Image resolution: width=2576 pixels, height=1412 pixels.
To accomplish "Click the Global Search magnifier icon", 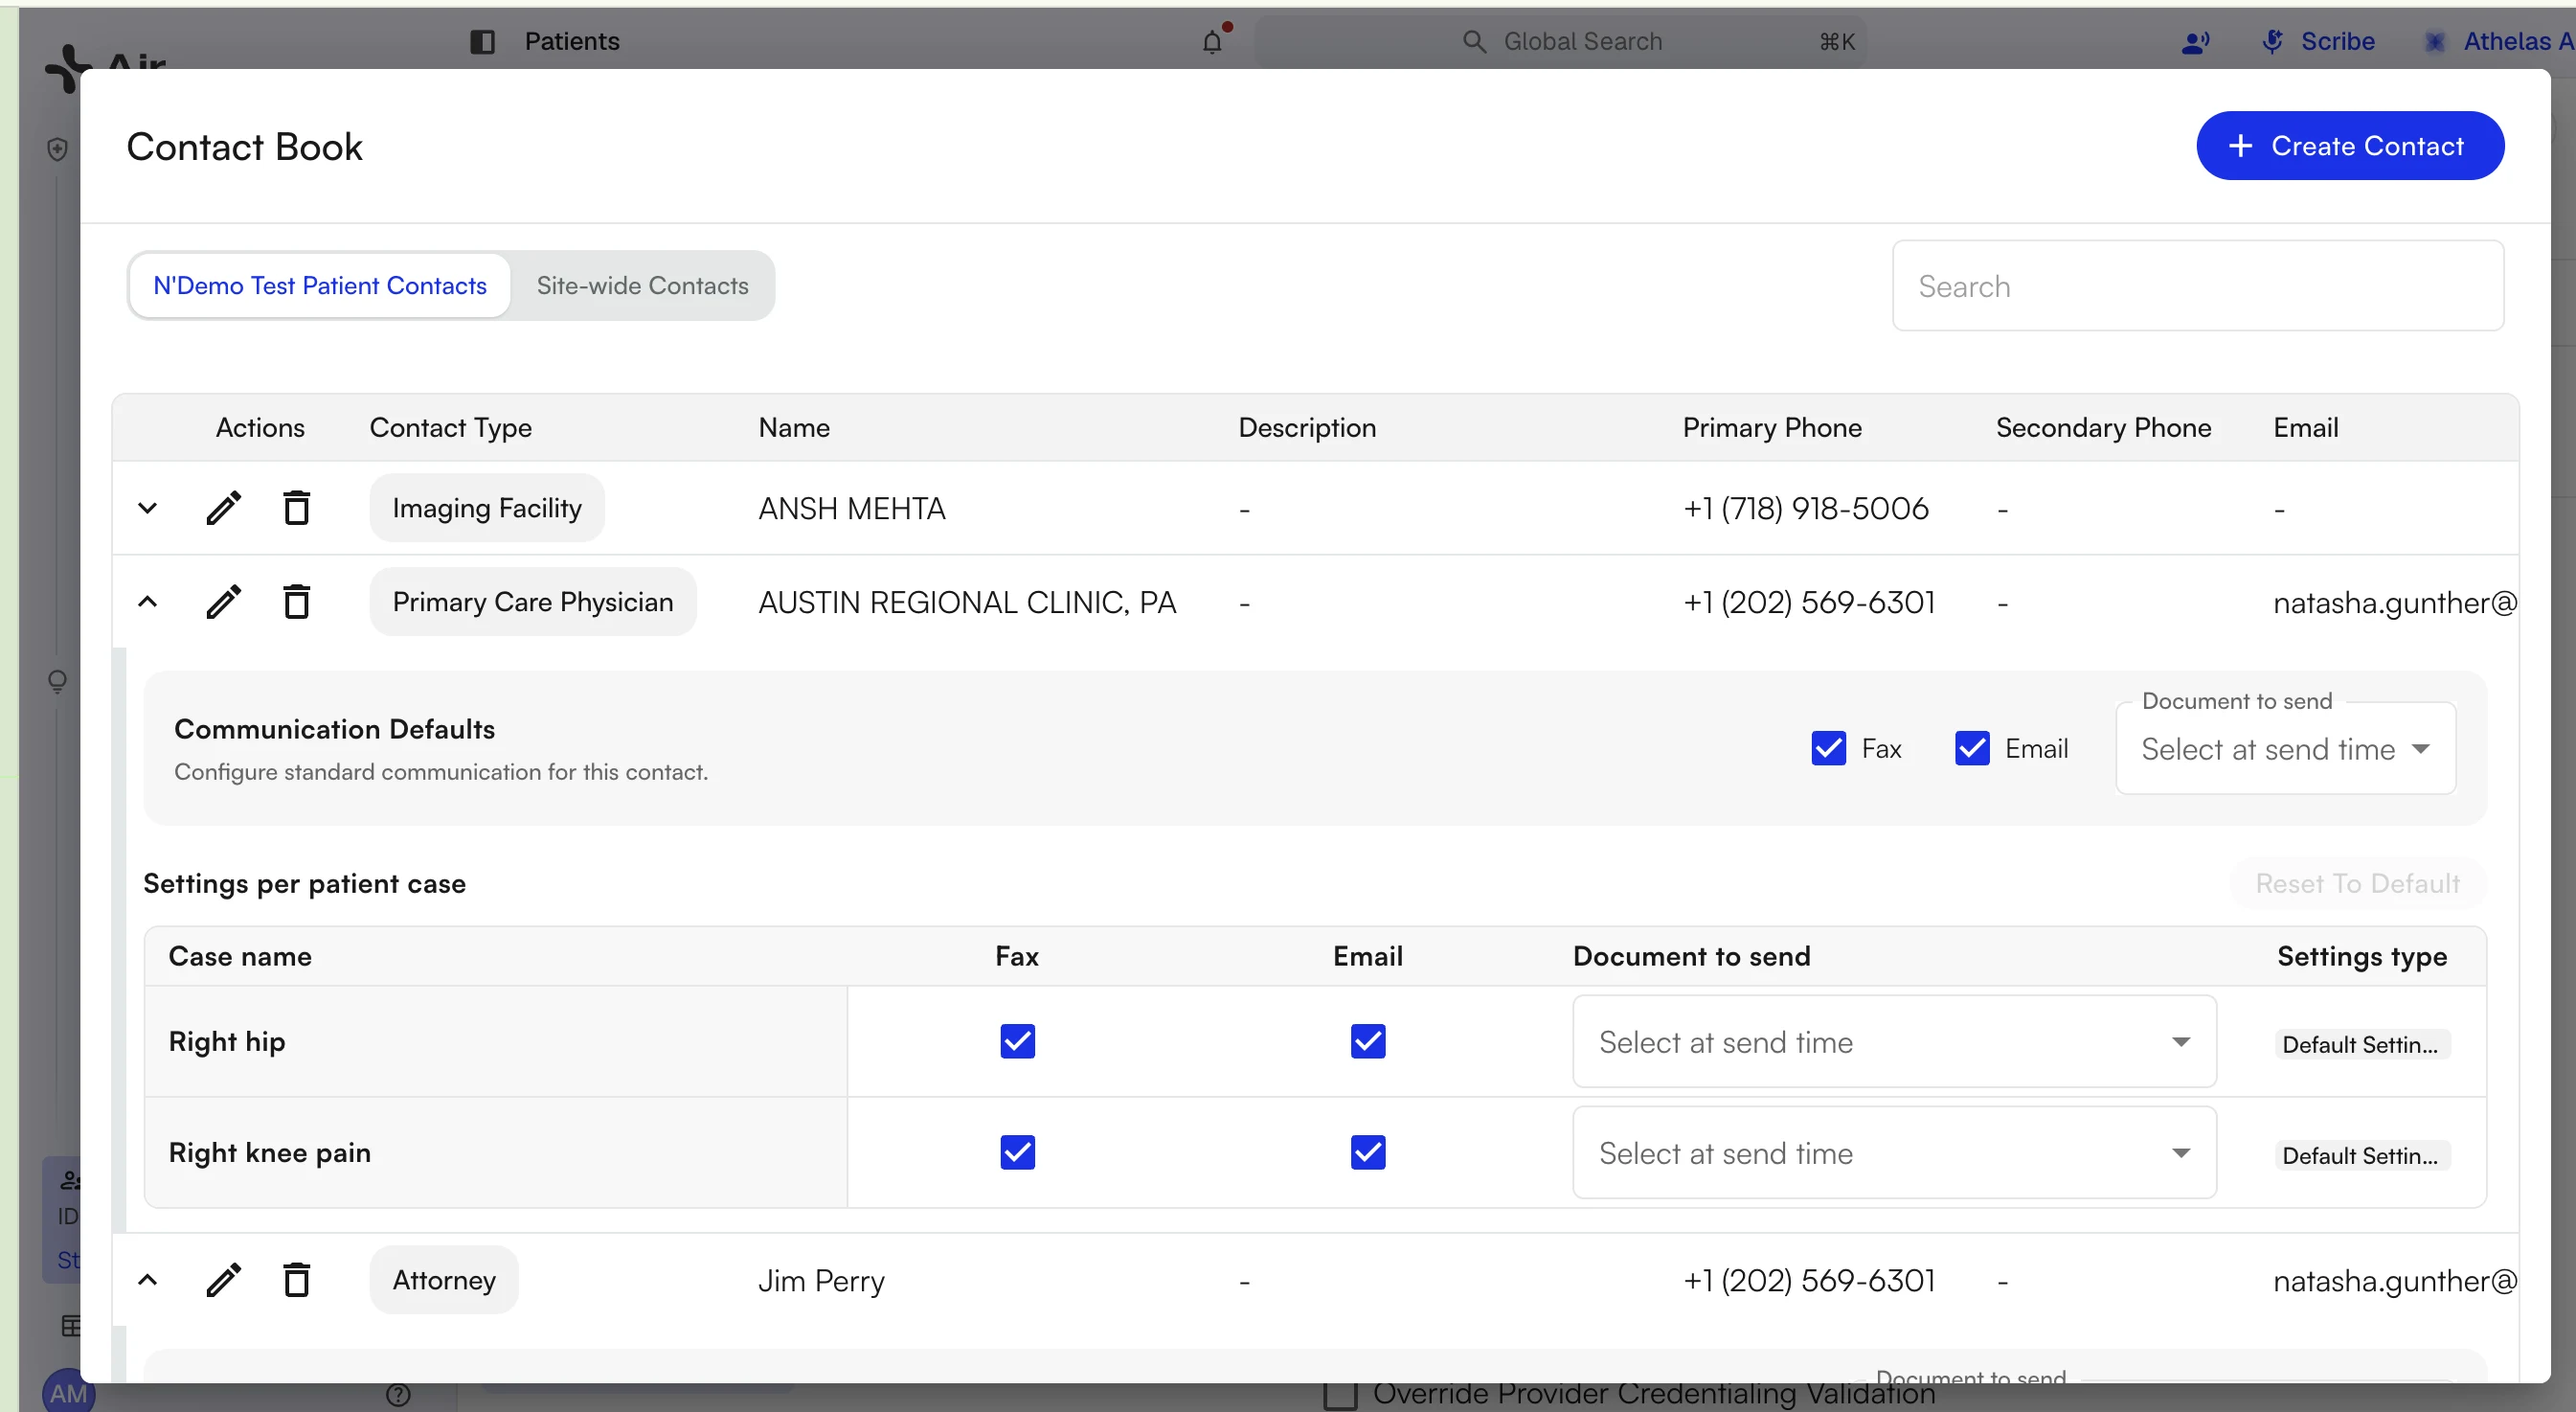I will coord(1473,41).
